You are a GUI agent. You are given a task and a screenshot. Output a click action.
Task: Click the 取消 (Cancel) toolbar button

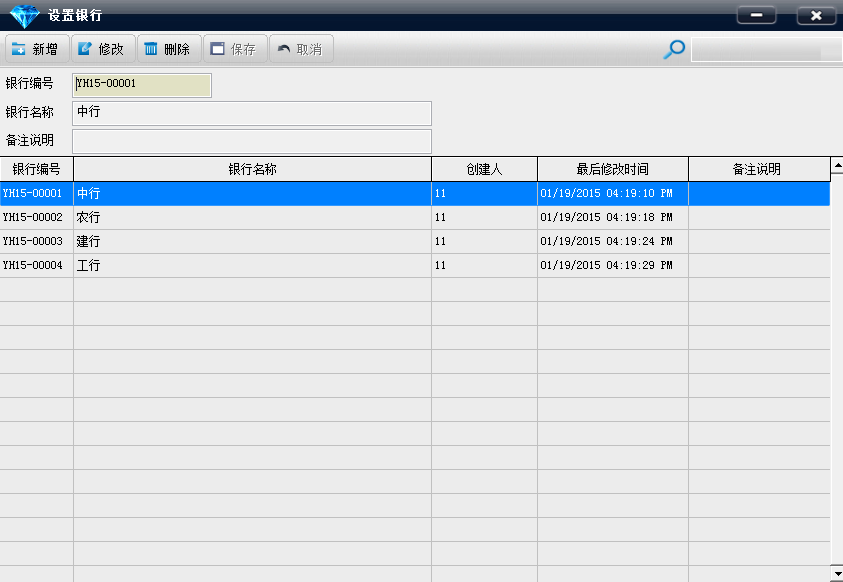302,49
